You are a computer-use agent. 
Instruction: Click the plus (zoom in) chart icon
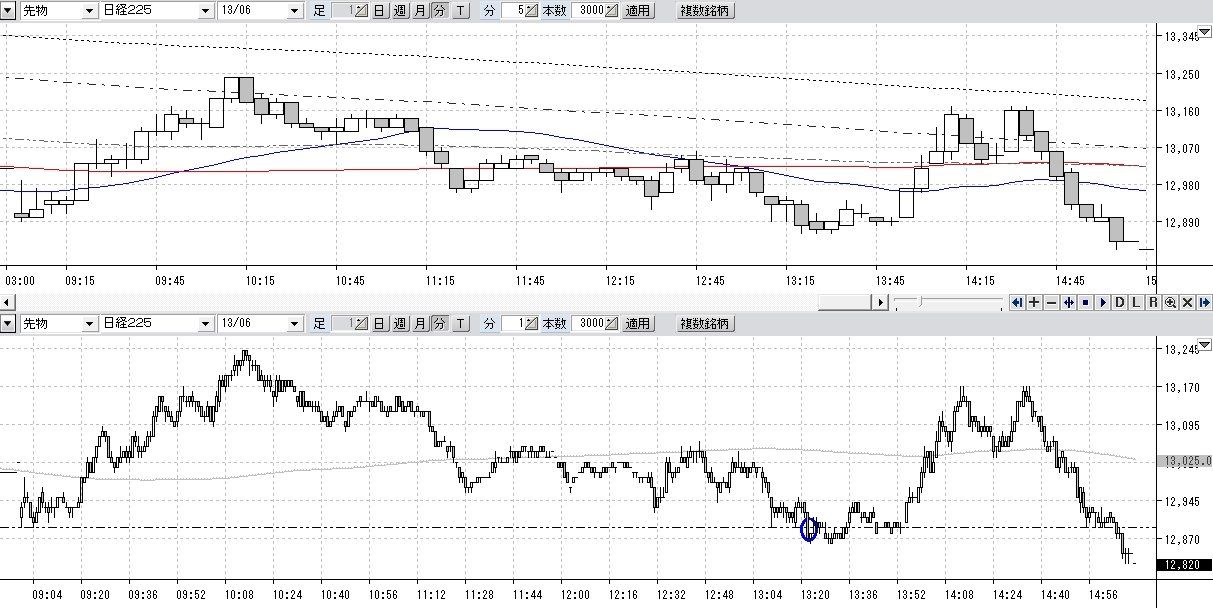pyautogui.click(x=1034, y=302)
